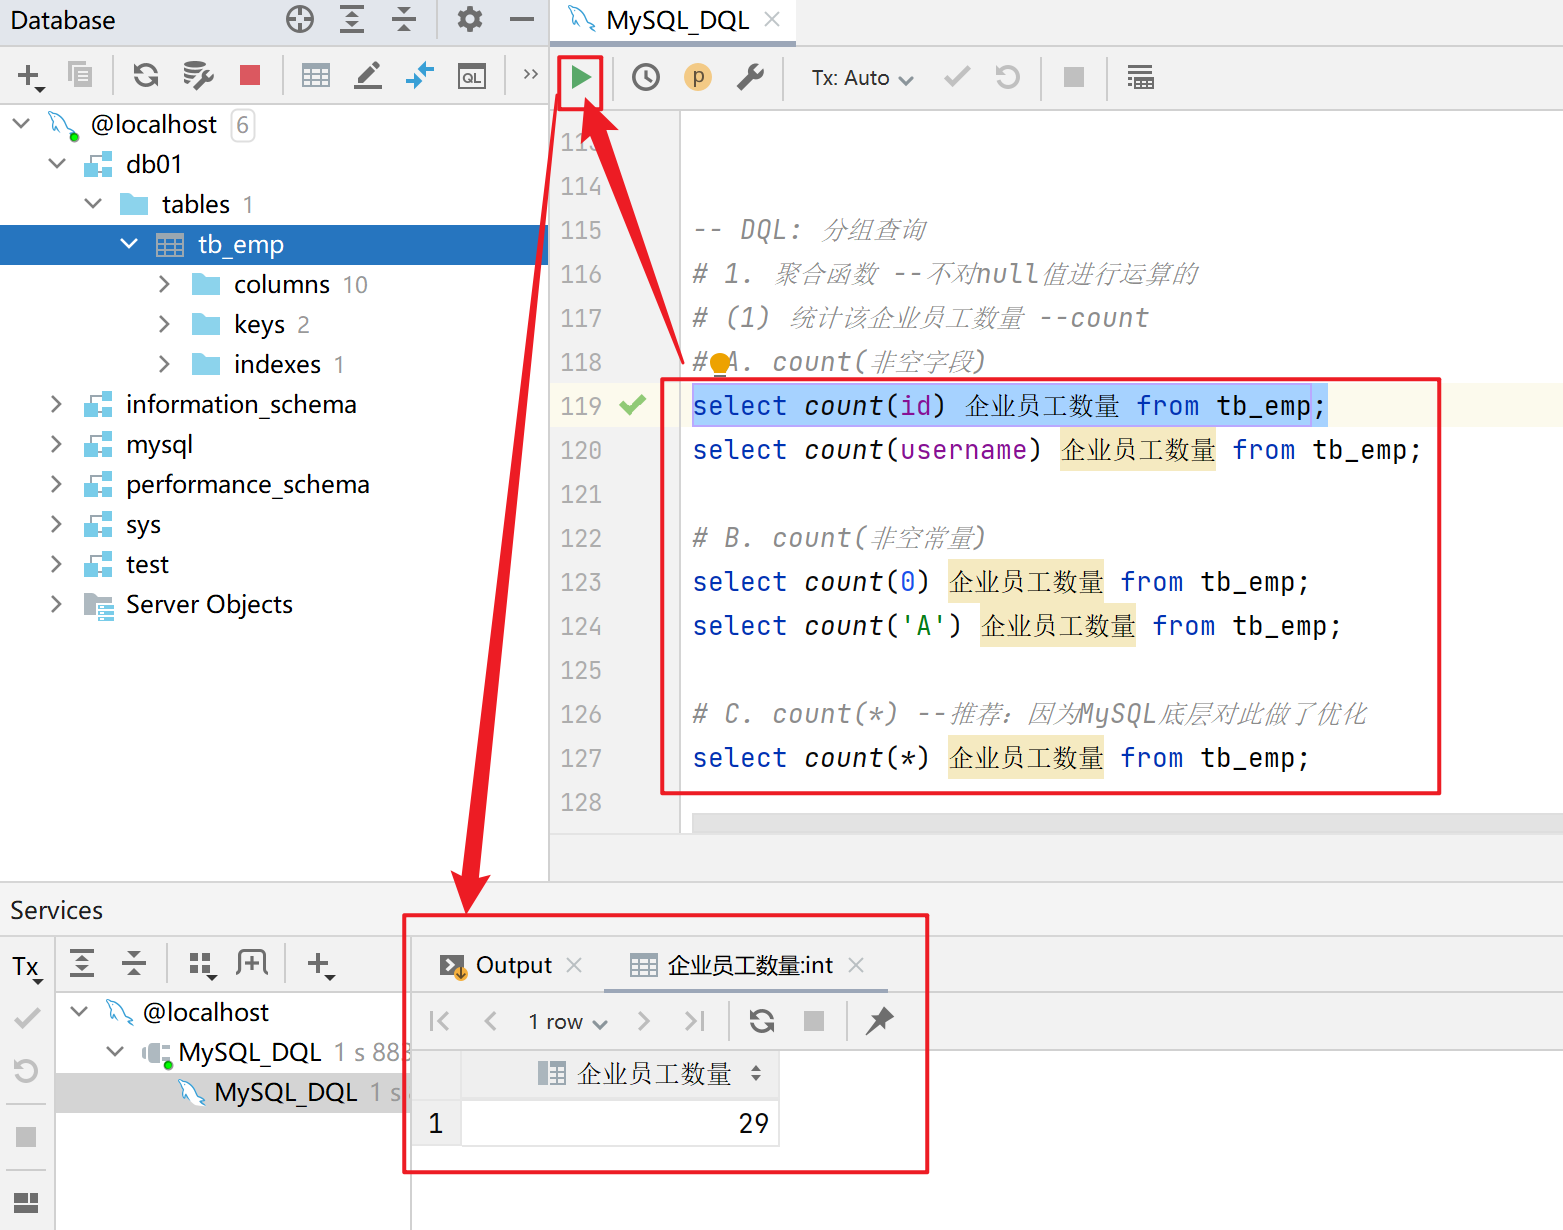Select the mysql schema
This screenshot has width=1563, height=1230.
(x=159, y=444)
